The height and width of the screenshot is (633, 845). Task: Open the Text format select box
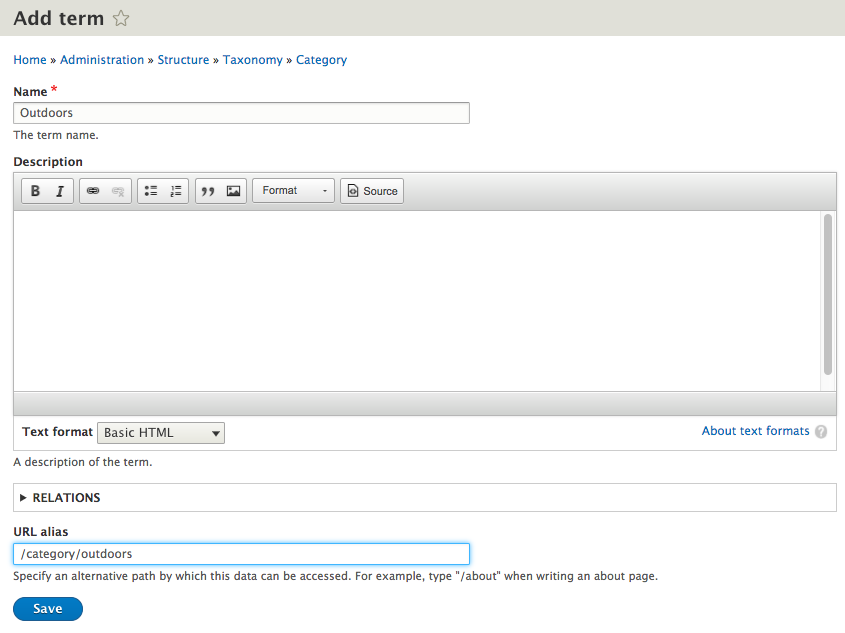(x=161, y=433)
